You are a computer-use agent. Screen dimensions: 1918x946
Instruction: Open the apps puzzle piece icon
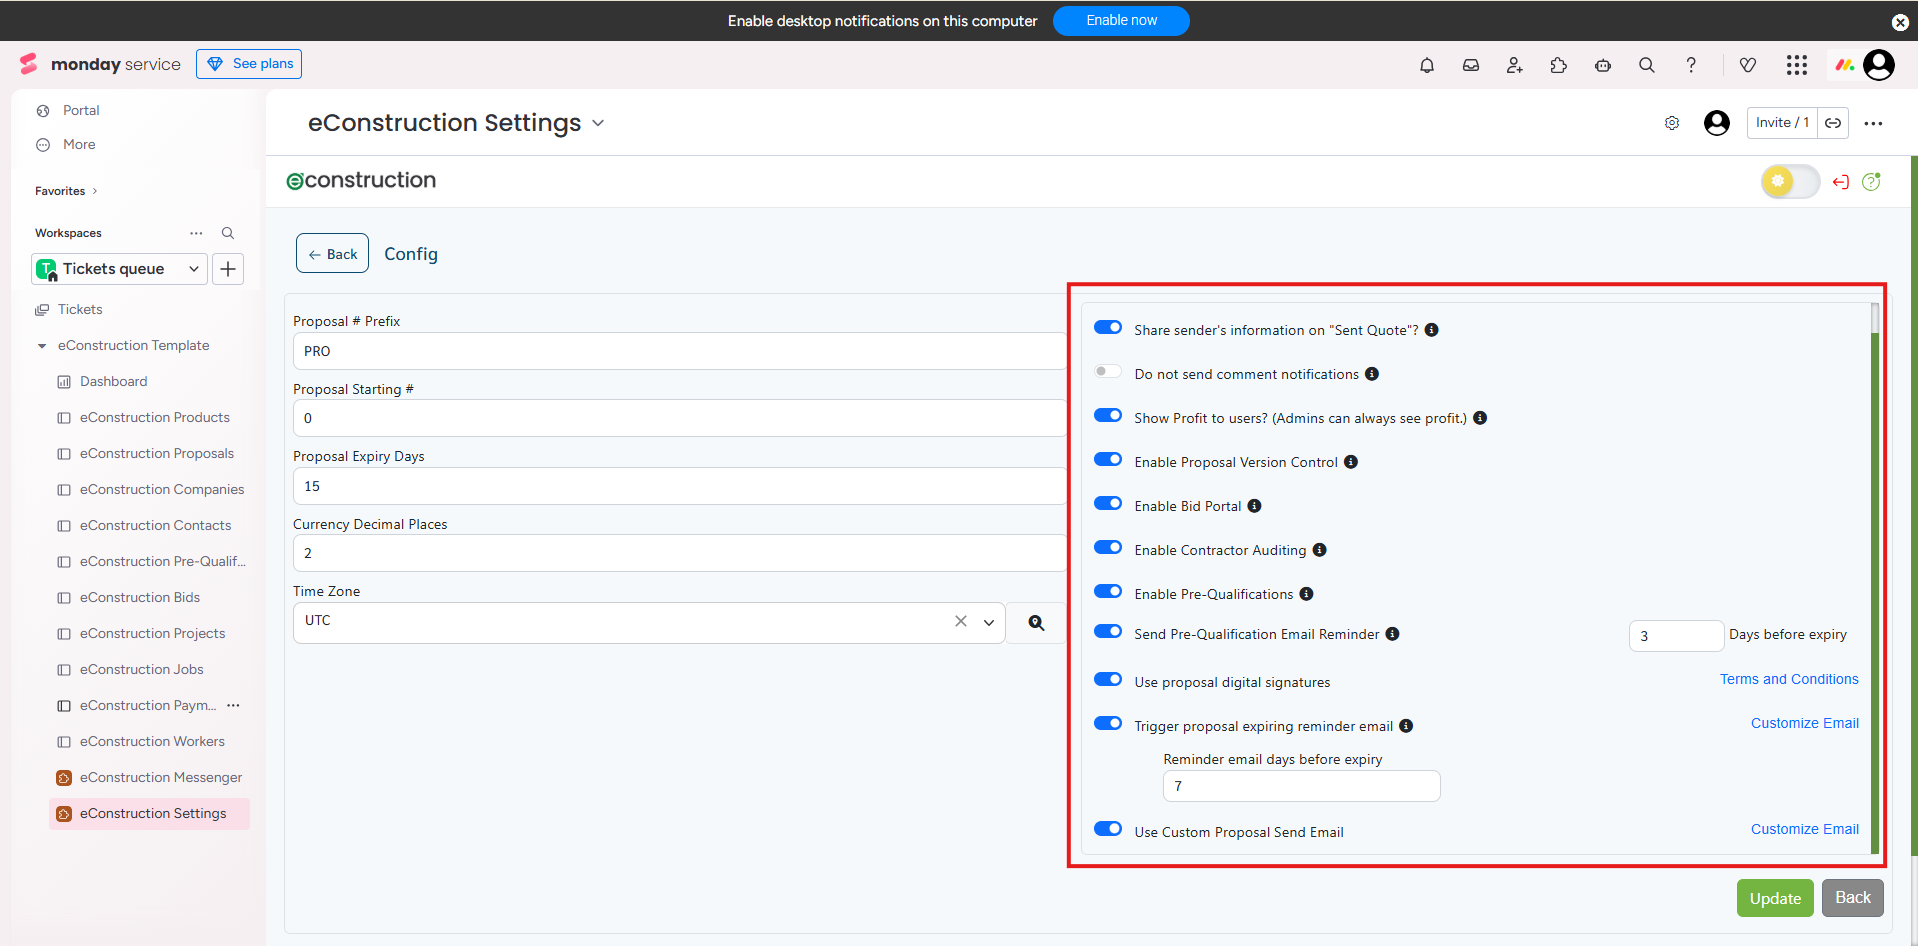pyautogui.click(x=1559, y=66)
